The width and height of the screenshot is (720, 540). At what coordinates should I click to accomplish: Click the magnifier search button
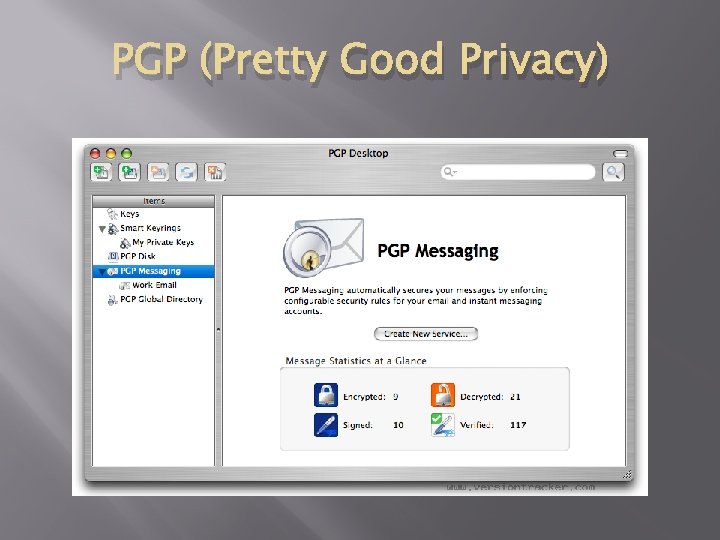click(613, 172)
